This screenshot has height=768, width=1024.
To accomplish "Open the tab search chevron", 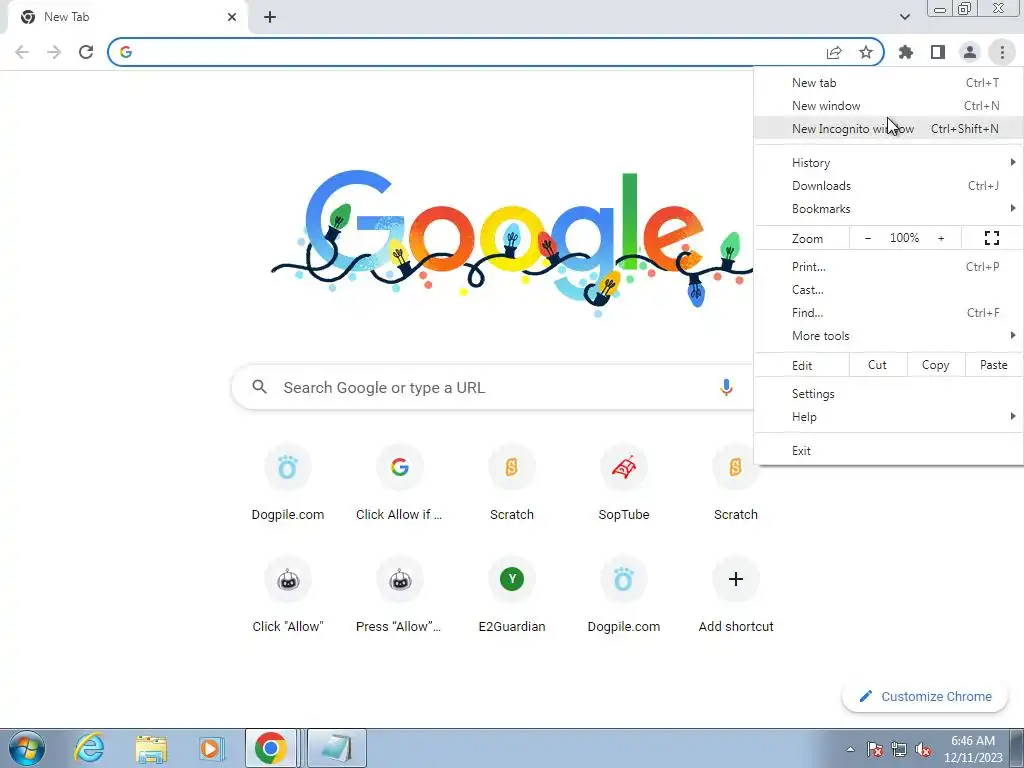I will coord(904,18).
